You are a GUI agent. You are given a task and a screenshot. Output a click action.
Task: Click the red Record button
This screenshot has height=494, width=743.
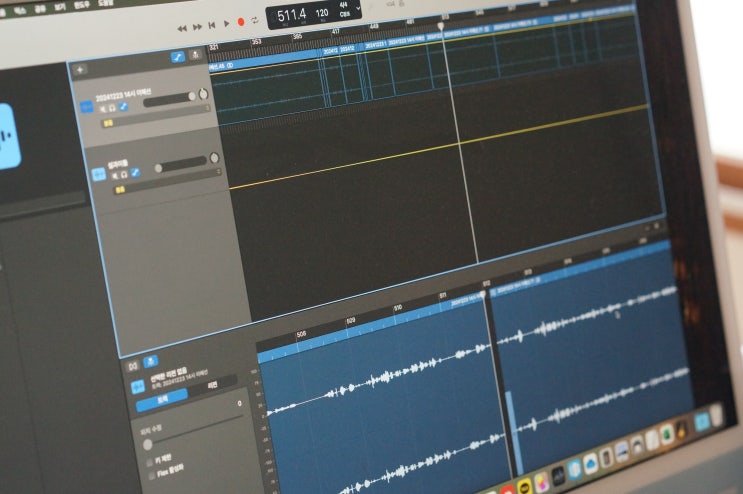tap(241, 22)
